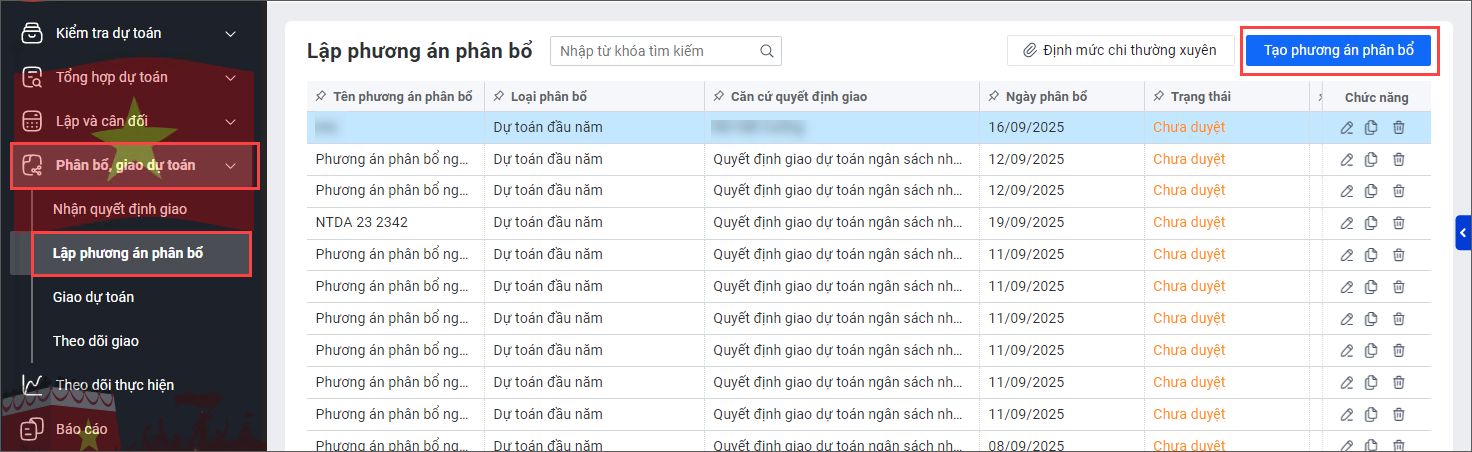Click edit icon for the NTDA 23 2342 row
Viewport: 1472px width, 452px height.
(x=1347, y=223)
